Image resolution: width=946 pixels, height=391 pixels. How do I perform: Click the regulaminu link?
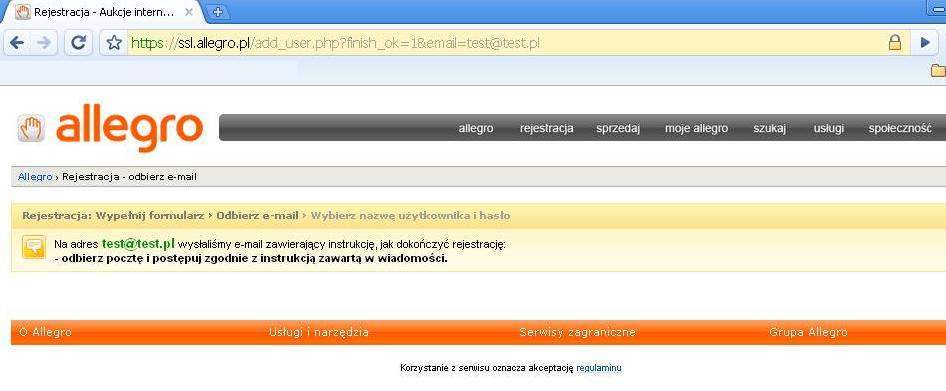point(598,367)
